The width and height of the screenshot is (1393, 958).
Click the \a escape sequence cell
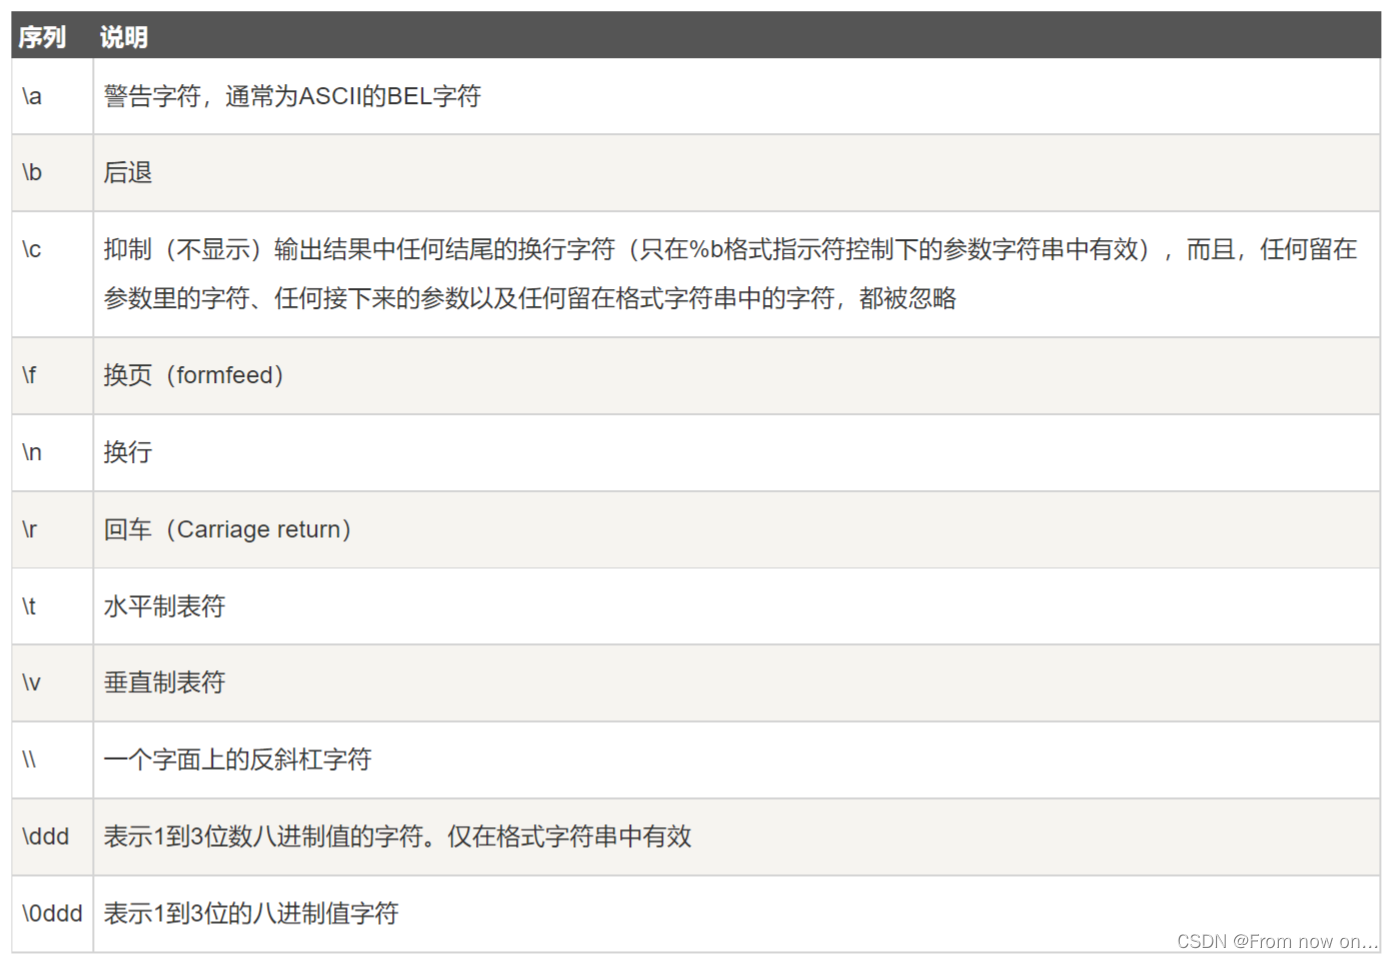pos(32,96)
